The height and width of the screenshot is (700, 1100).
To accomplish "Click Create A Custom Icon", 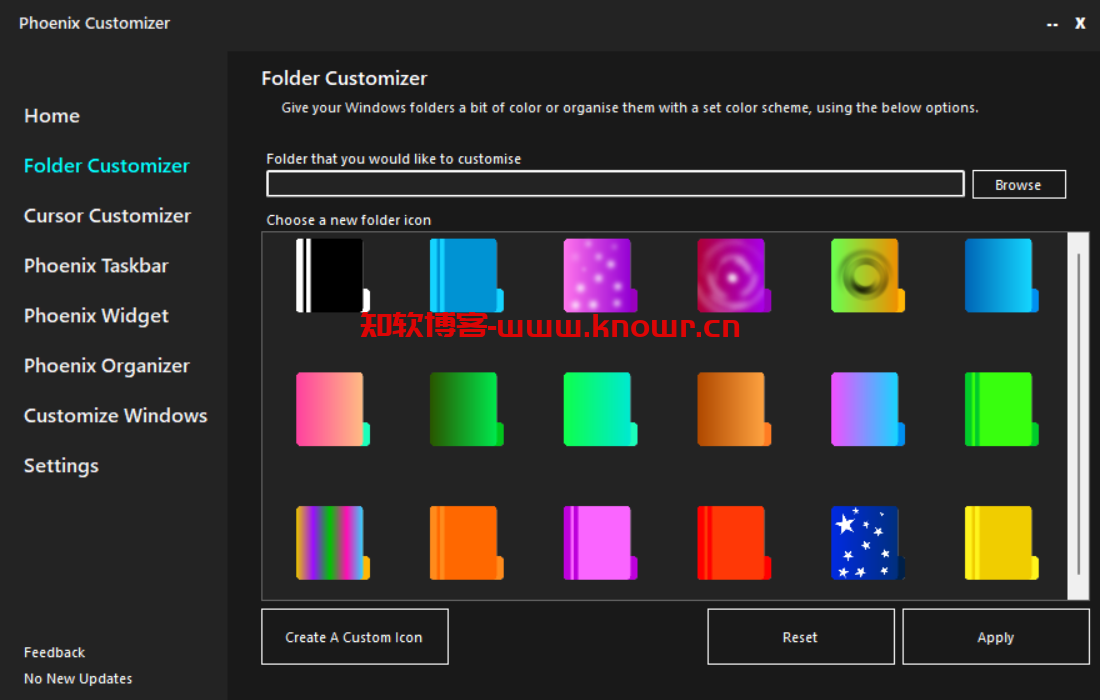I will coord(354,637).
